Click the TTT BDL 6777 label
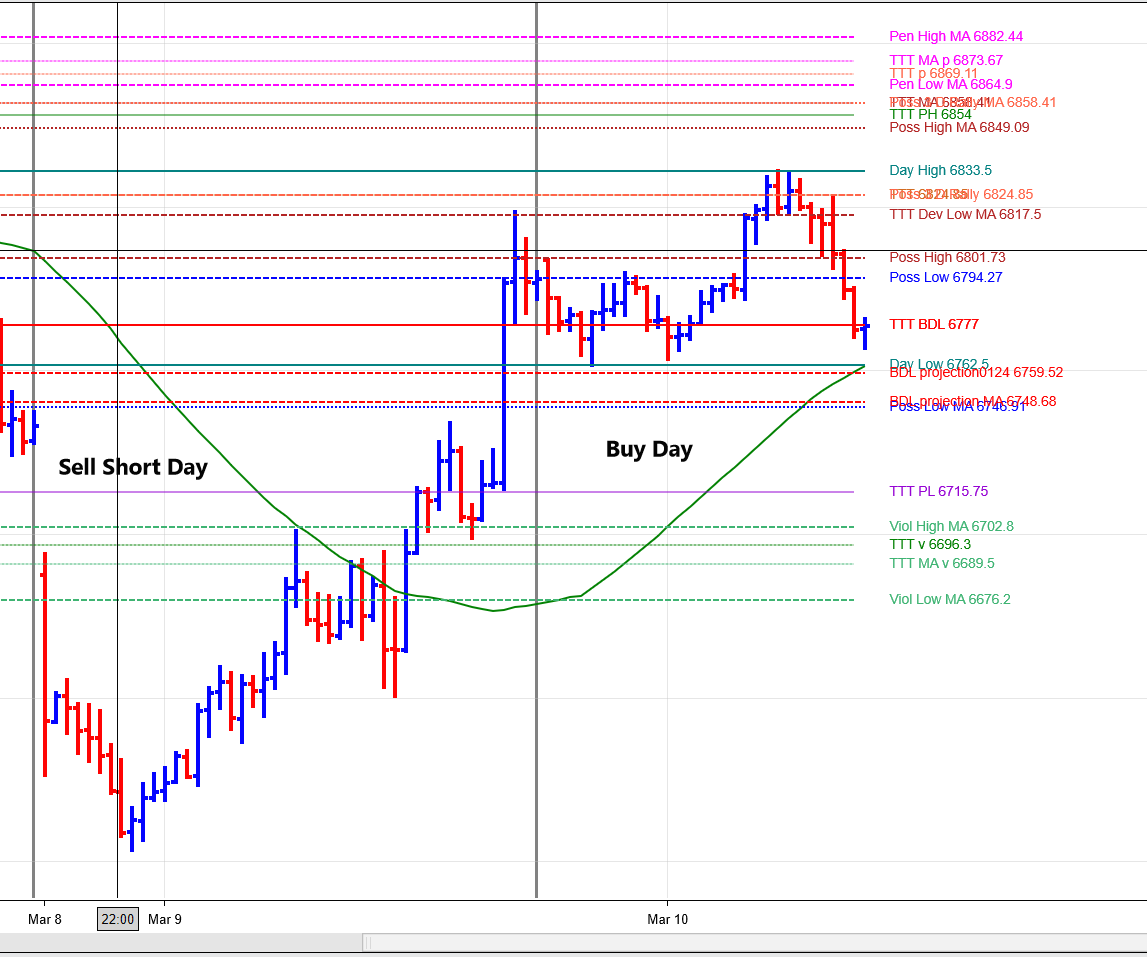This screenshot has height=957, width=1147. [x=934, y=324]
